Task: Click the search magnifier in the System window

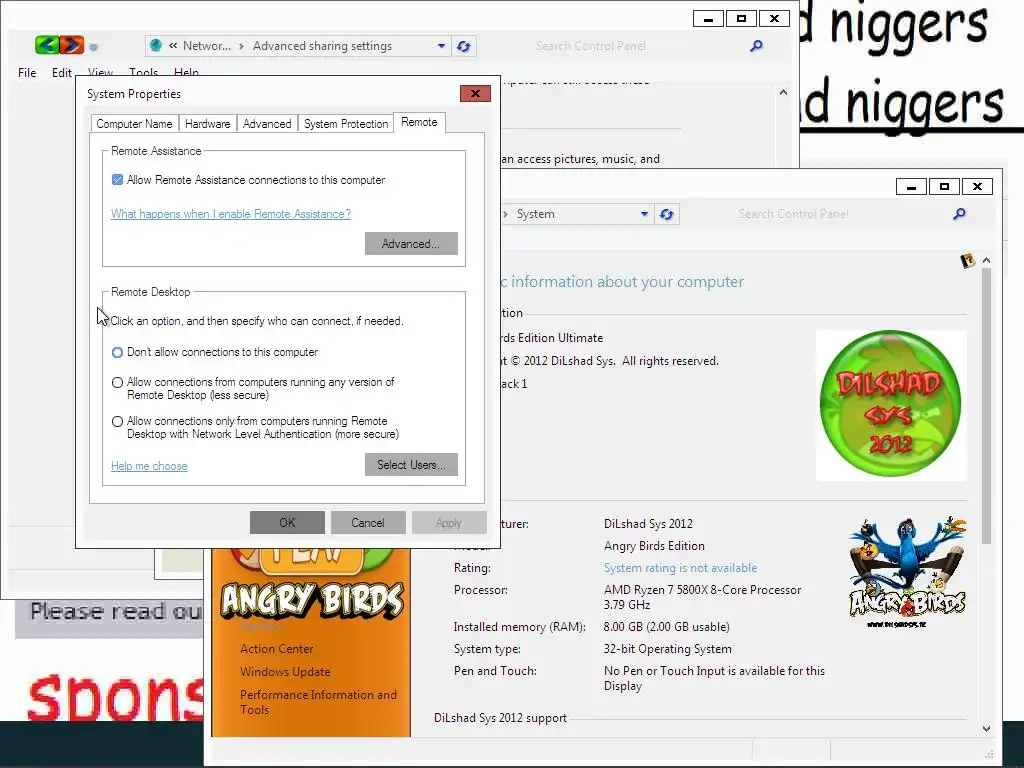Action: pyautogui.click(x=959, y=214)
